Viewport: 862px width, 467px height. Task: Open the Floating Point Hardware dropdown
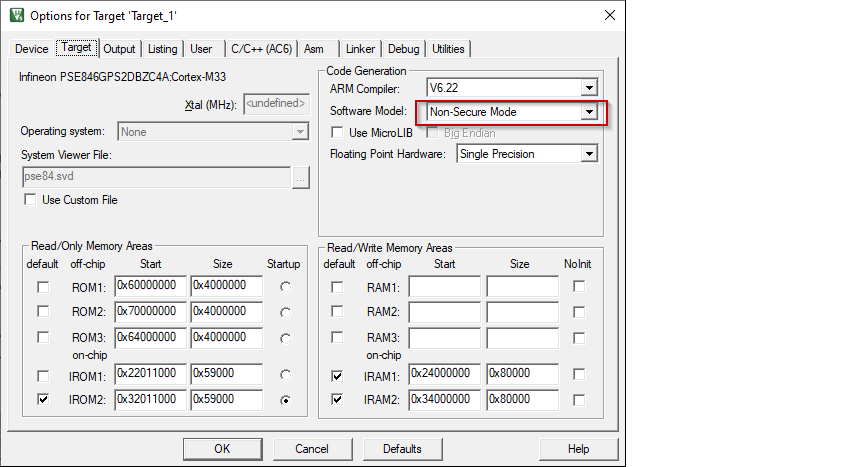tap(589, 154)
